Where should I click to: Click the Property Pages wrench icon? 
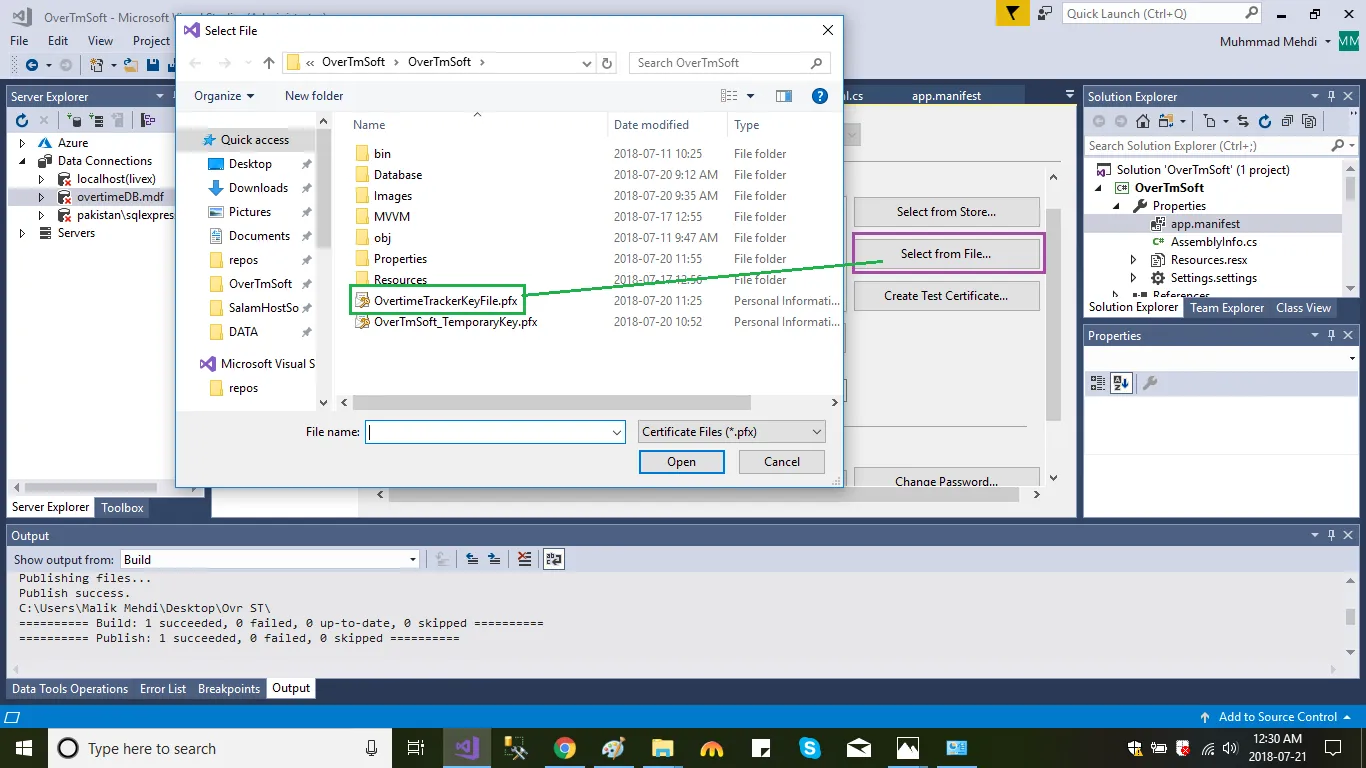click(x=1150, y=382)
